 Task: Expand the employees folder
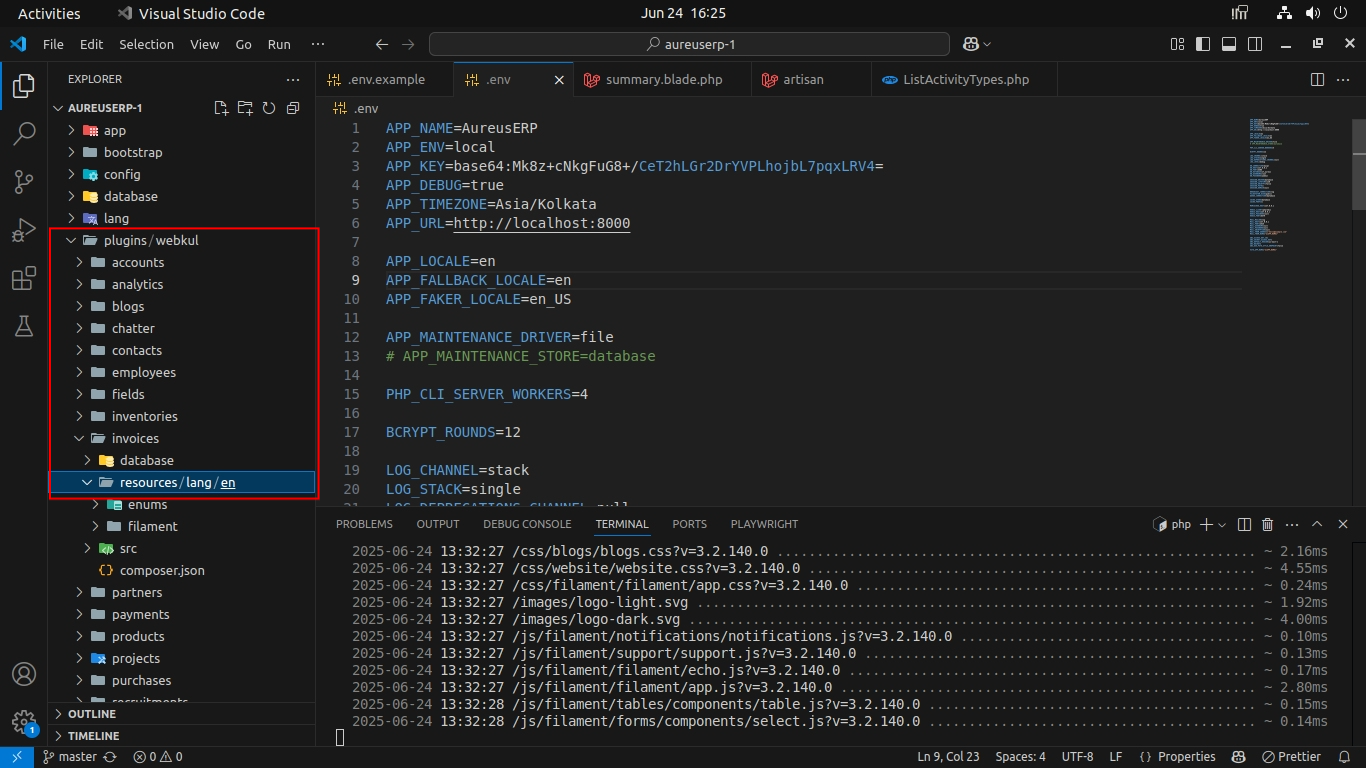(184, 372)
